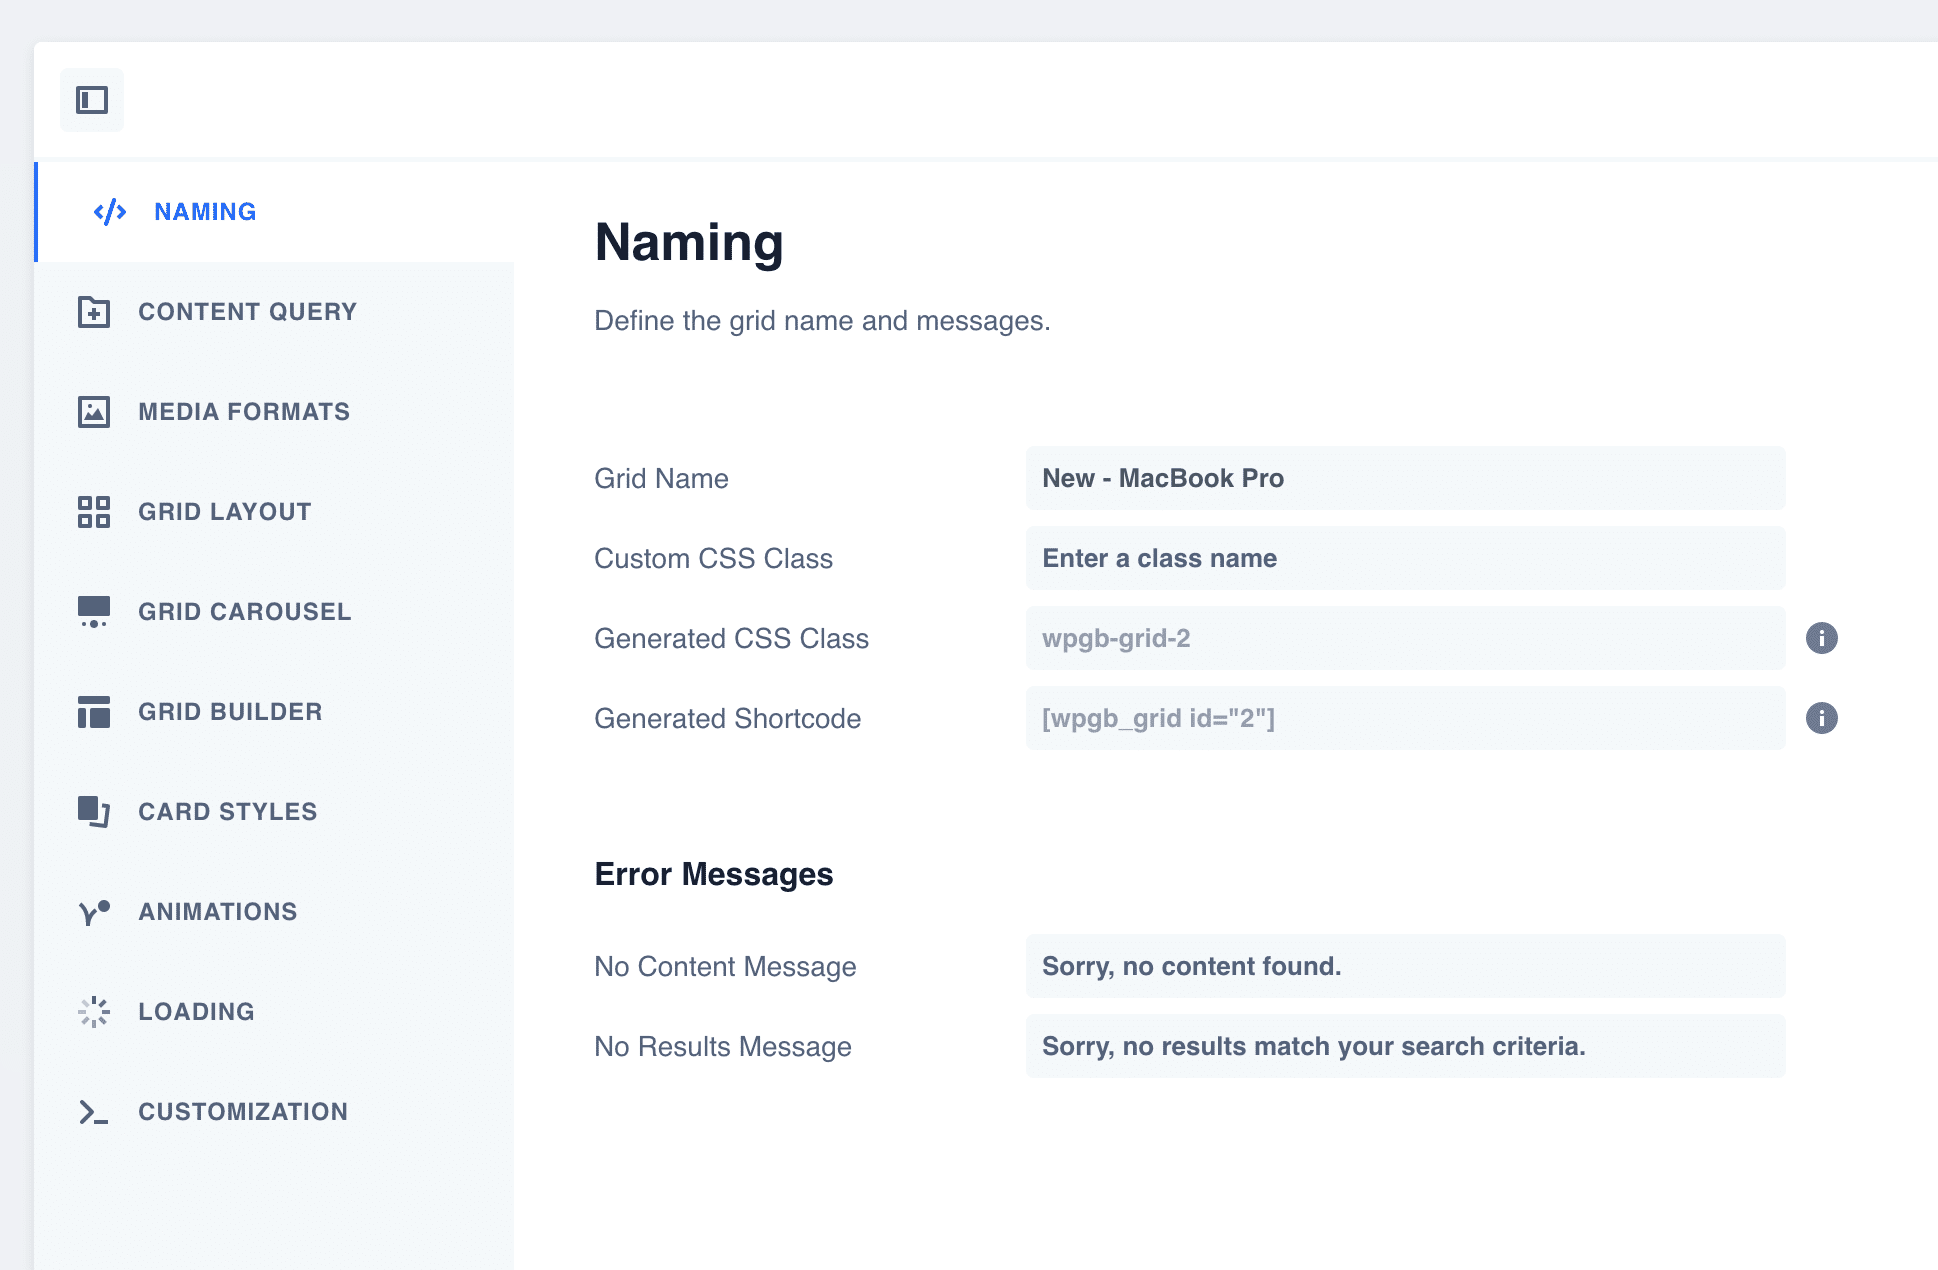Viewport: 1938px width, 1270px height.
Task: Click 'Define the grid name and messages' text
Action: click(822, 321)
